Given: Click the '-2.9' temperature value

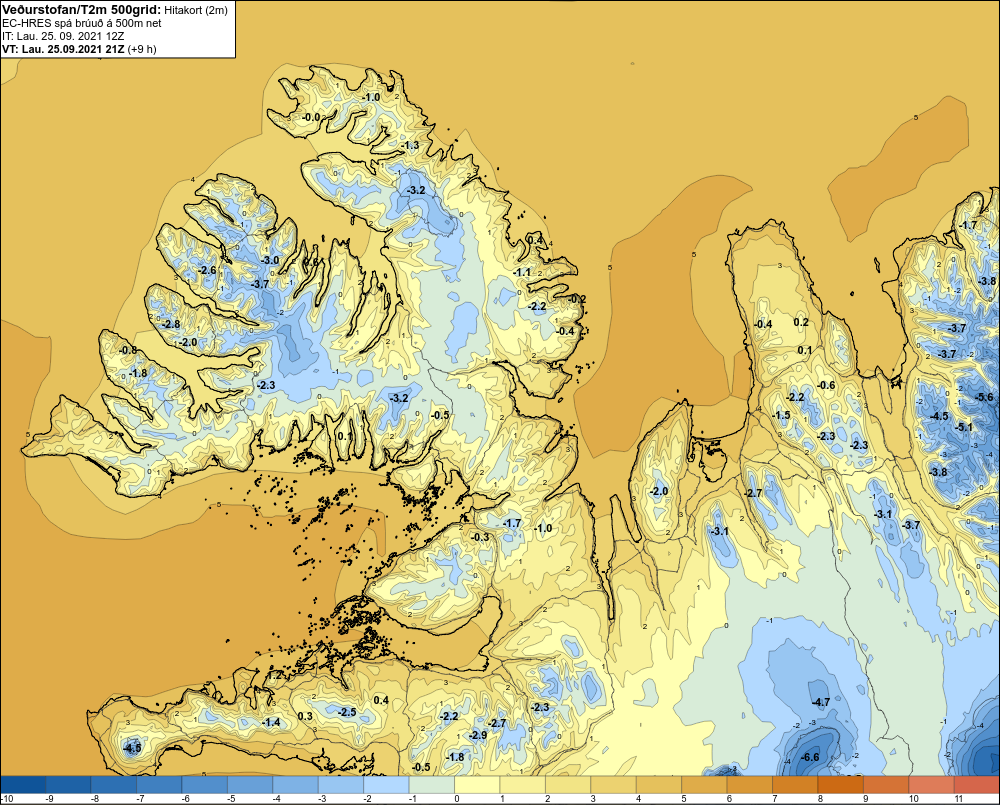Looking at the screenshot, I should pos(478,735).
